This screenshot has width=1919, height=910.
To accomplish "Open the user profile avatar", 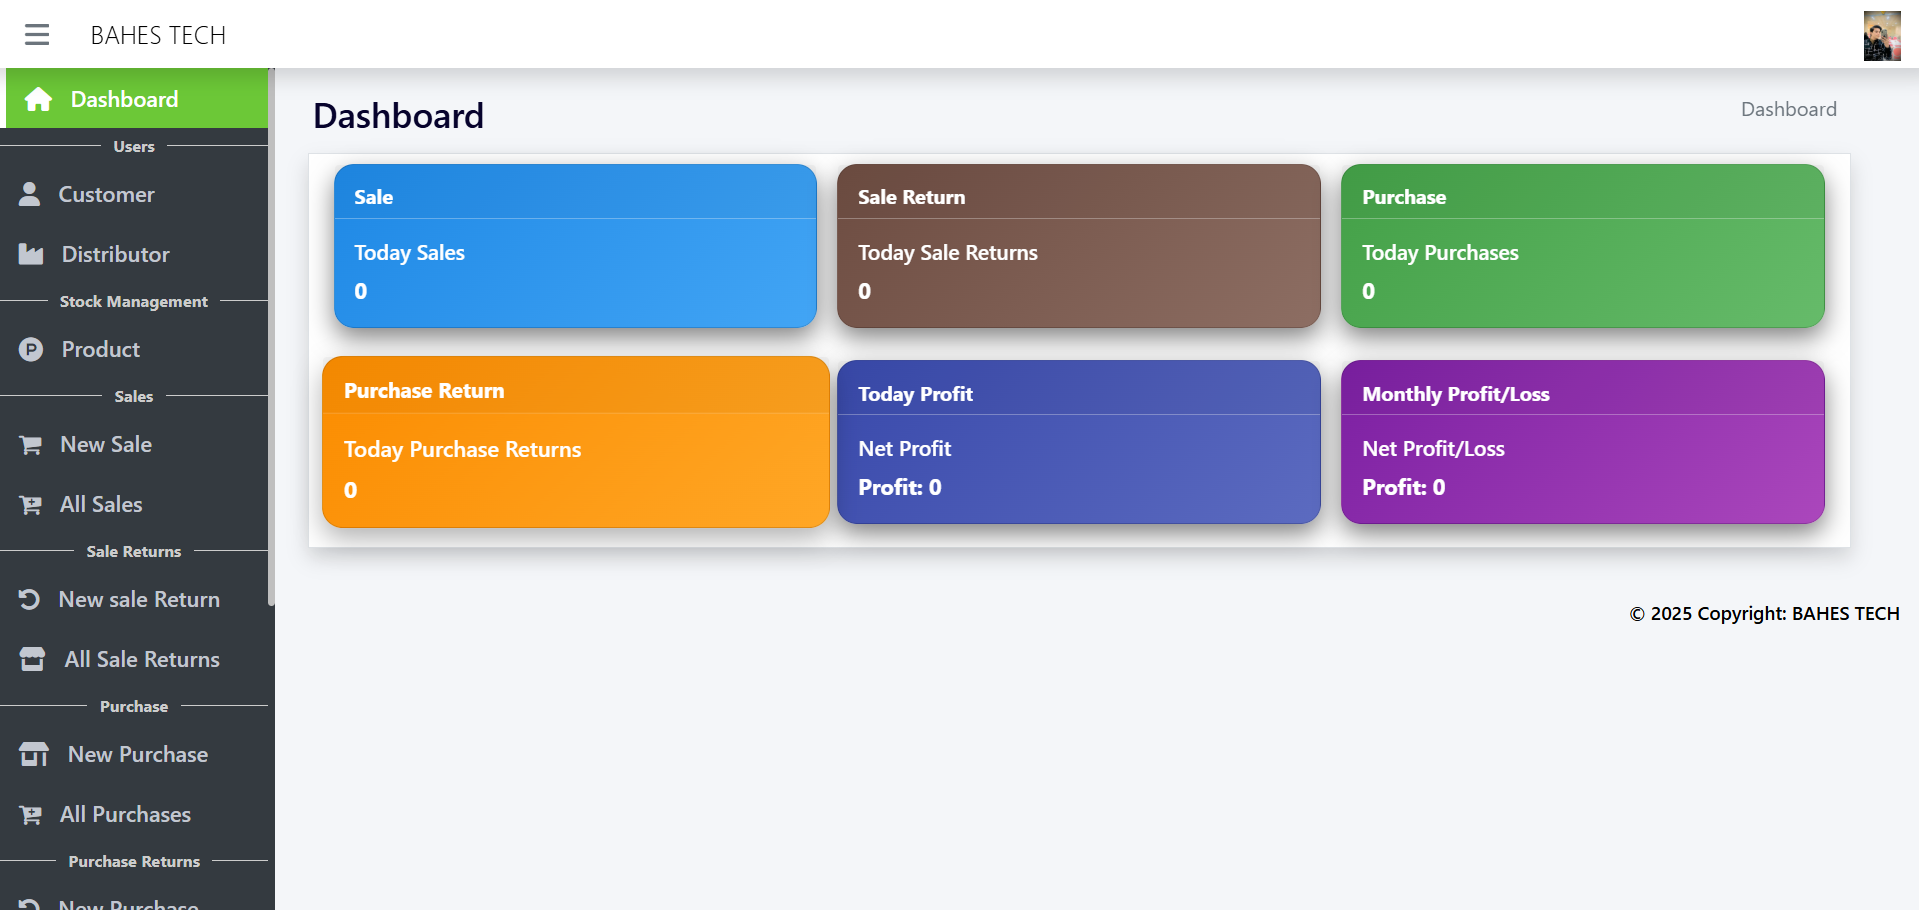I will coord(1882,36).
